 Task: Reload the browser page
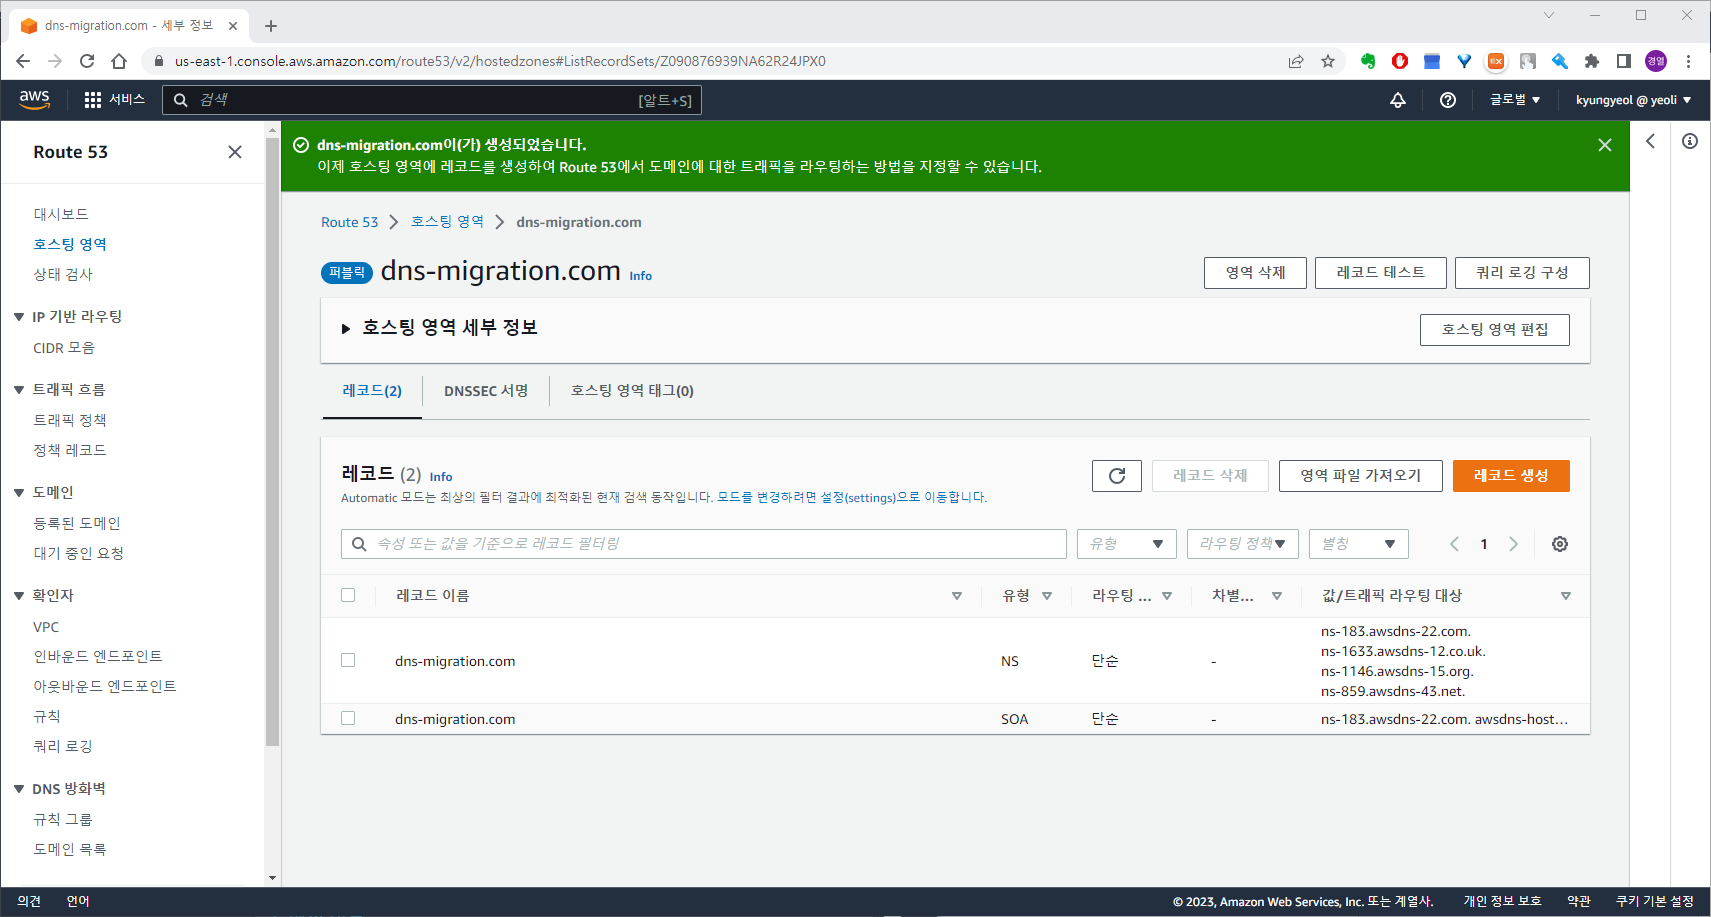(x=87, y=61)
